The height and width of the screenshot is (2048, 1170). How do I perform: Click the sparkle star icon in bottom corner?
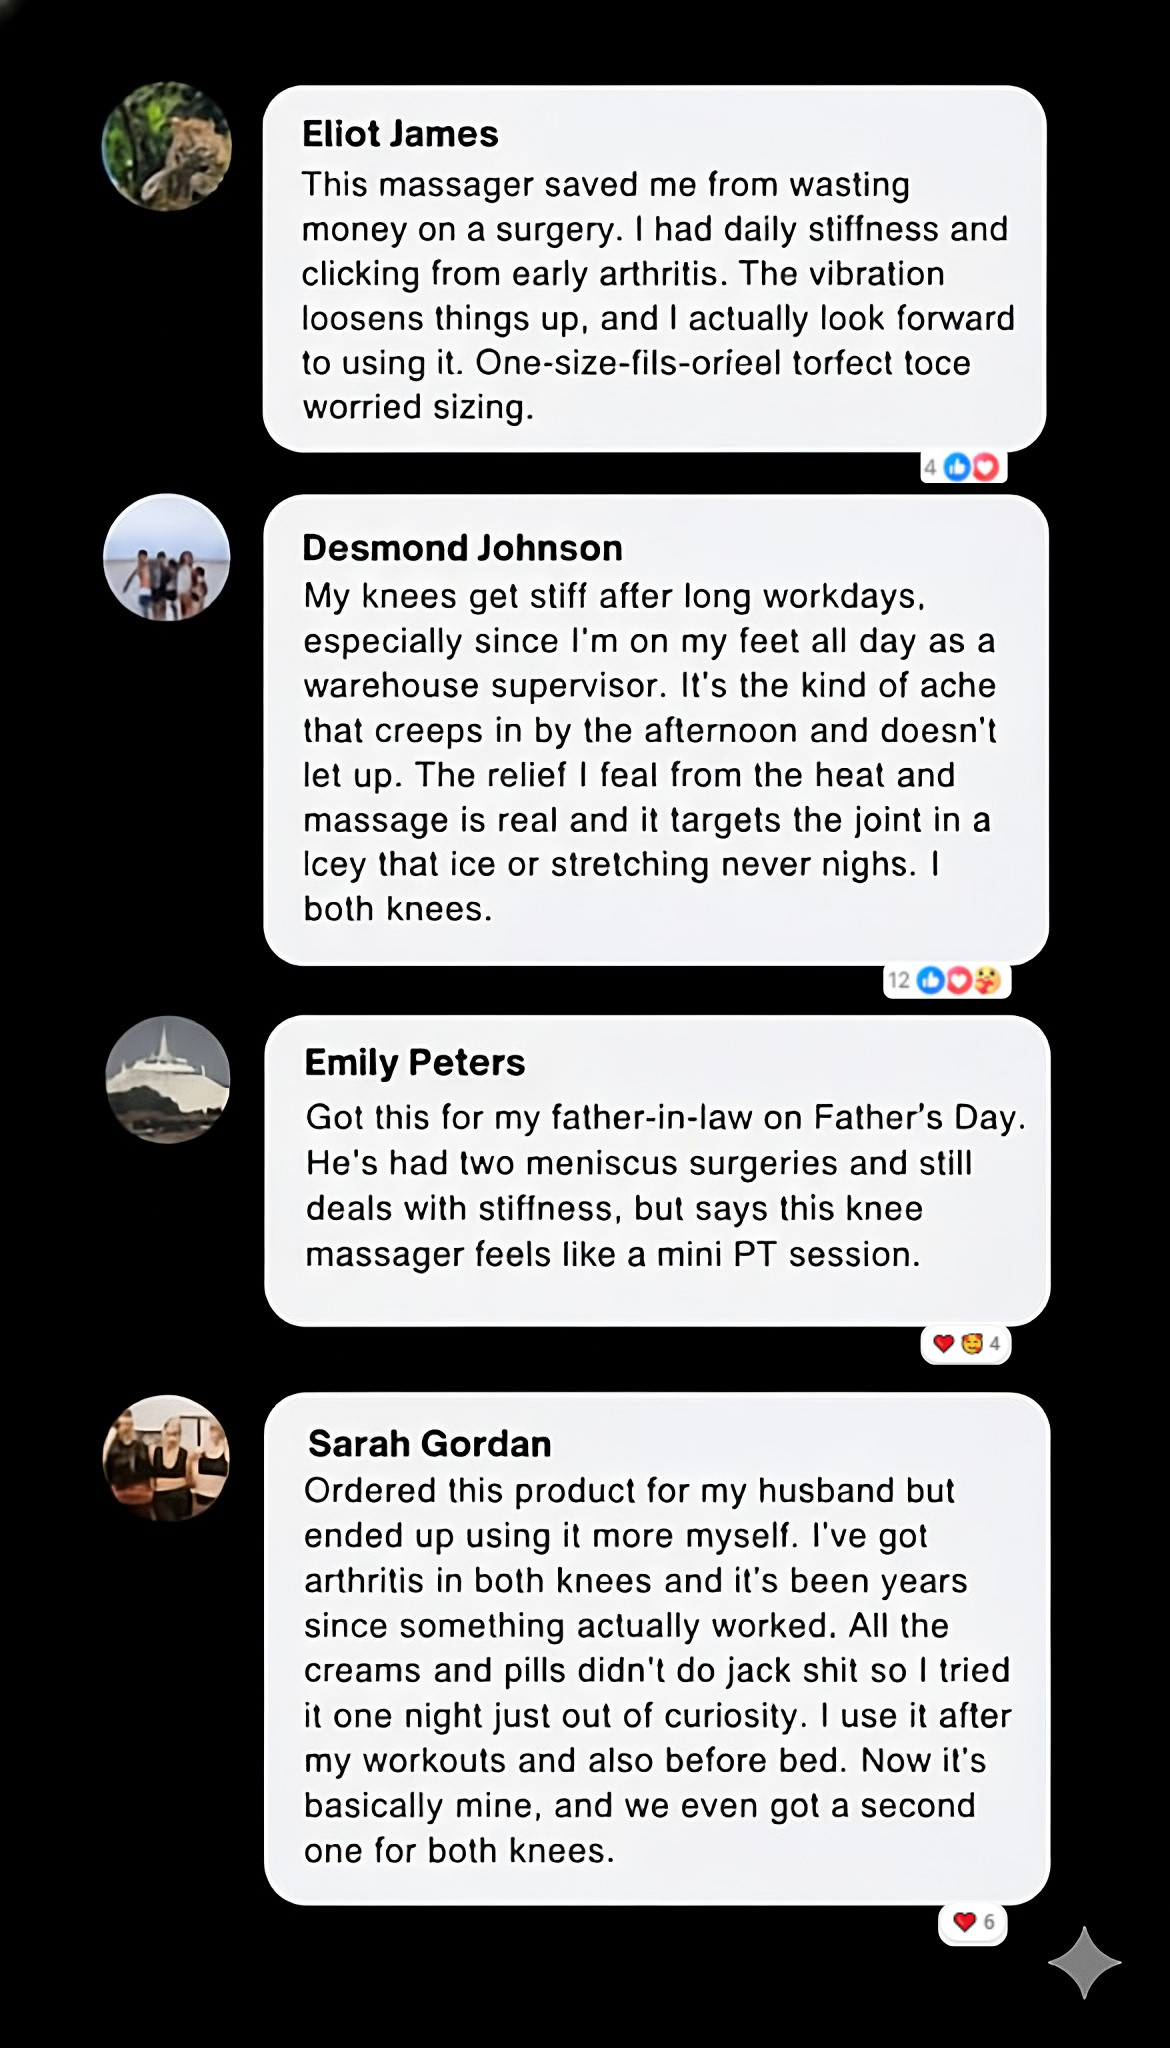(1084, 1964)
